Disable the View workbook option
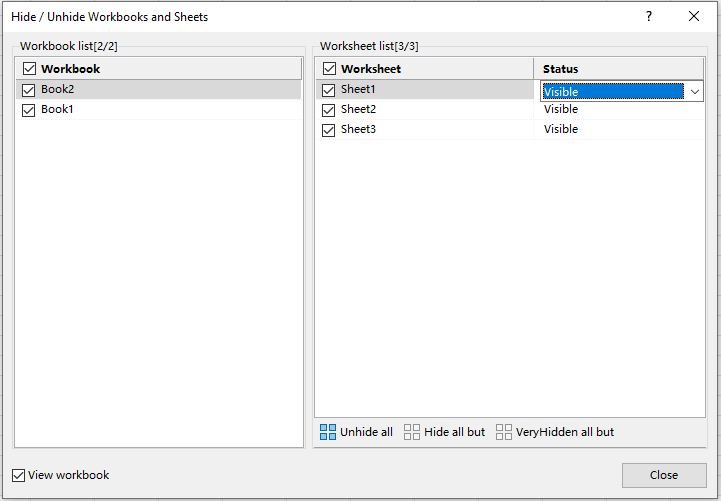 pyautogui.click(x=19, y=475)
